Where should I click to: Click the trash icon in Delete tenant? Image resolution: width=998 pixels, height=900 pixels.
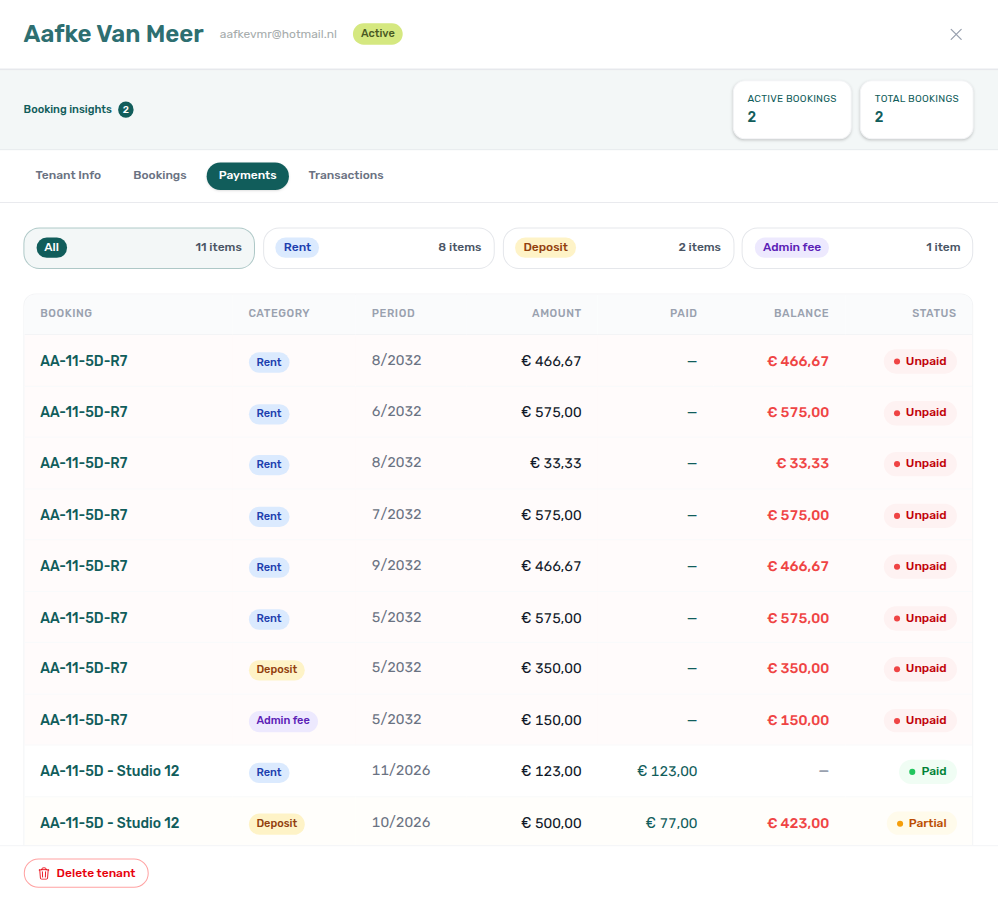click(x=44, y=873)
